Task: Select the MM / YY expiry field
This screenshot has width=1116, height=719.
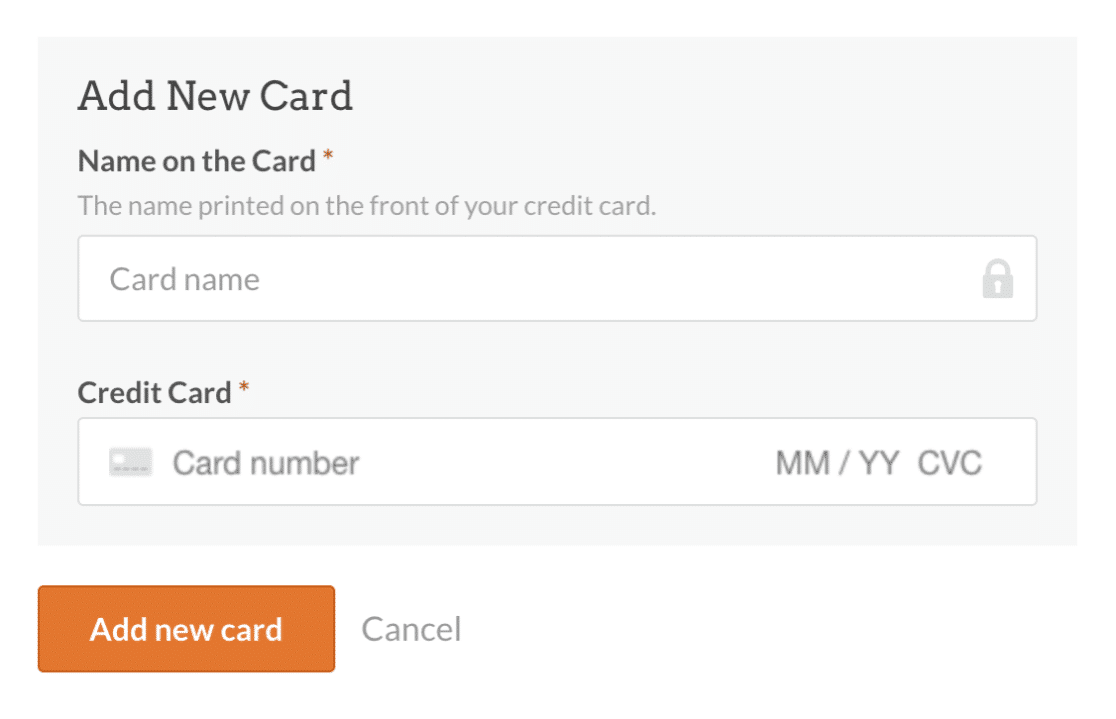Action: (837, 463)
